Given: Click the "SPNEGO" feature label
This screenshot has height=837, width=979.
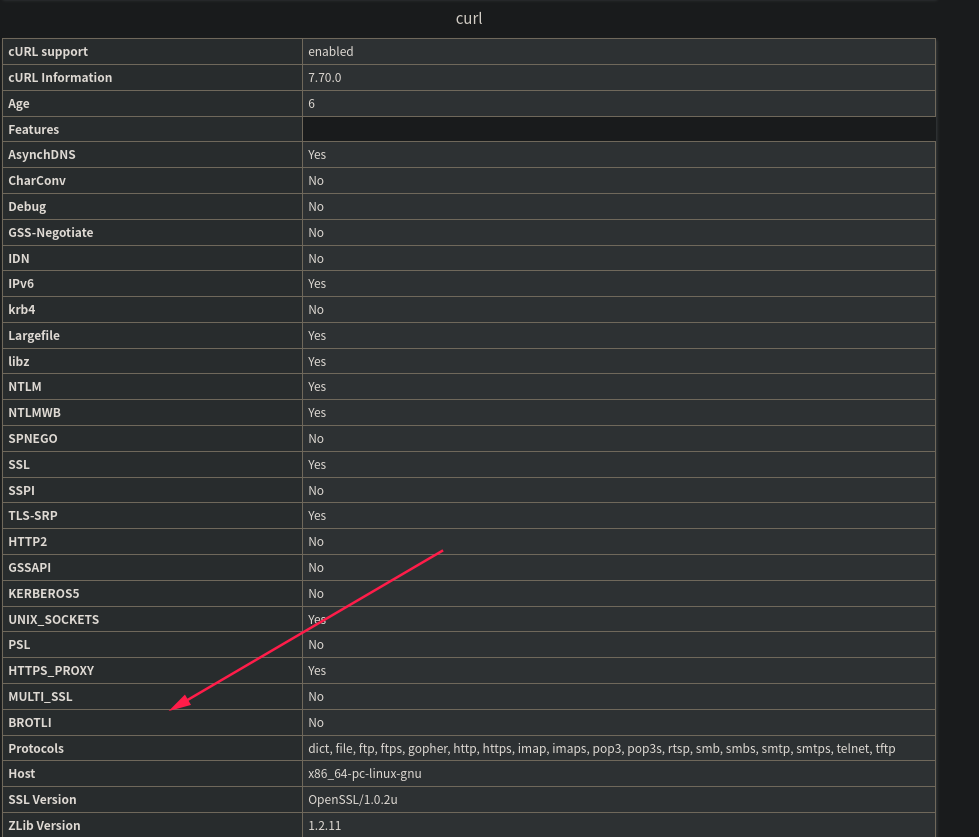Looking at the screenshot, I should point(32,439).
